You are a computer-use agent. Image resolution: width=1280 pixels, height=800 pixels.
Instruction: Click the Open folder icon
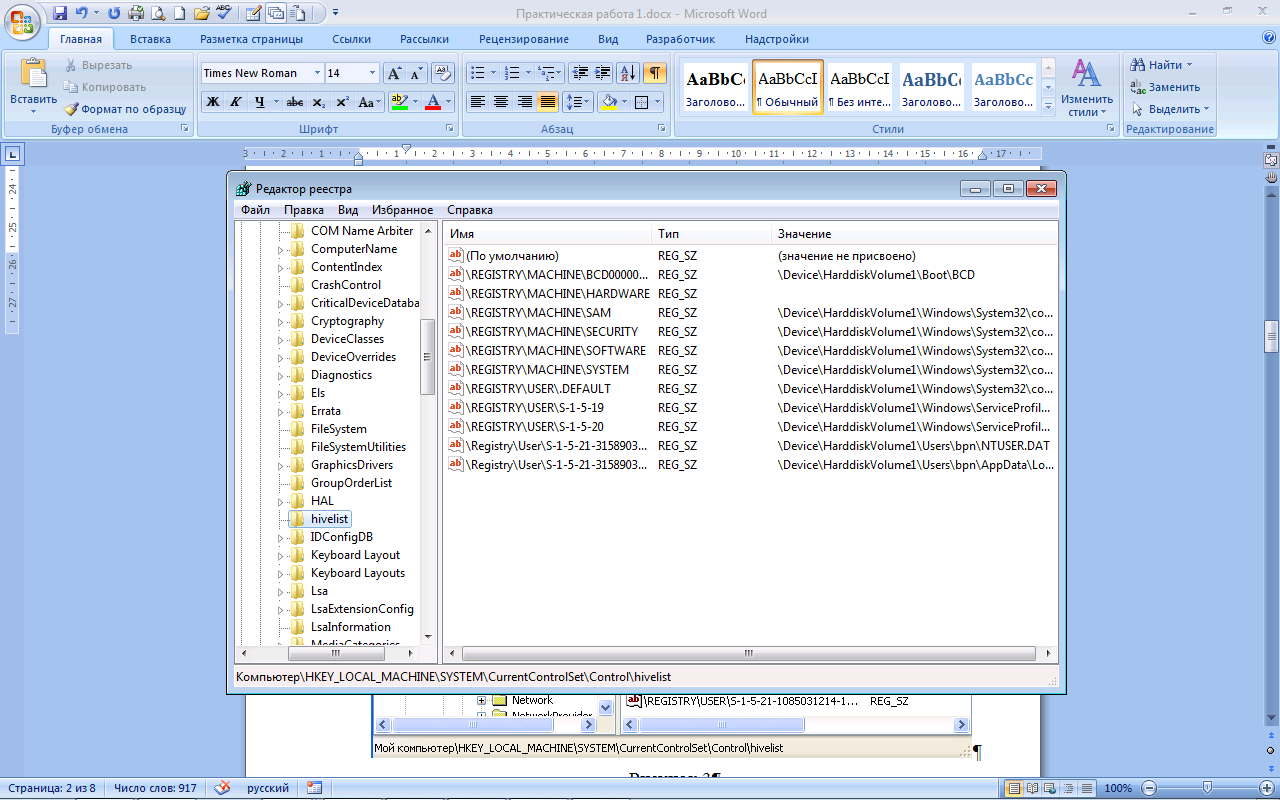(201, 13)
